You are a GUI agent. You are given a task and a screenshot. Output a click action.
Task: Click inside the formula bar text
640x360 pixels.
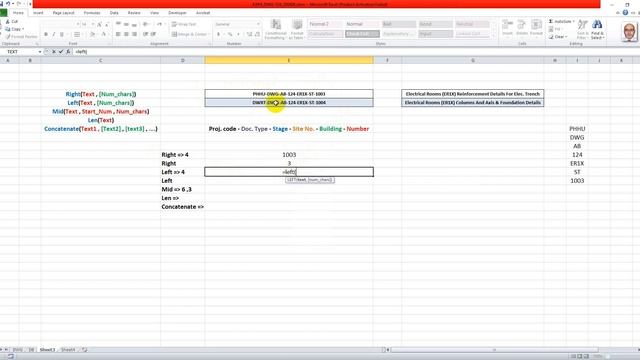(355, 52)
